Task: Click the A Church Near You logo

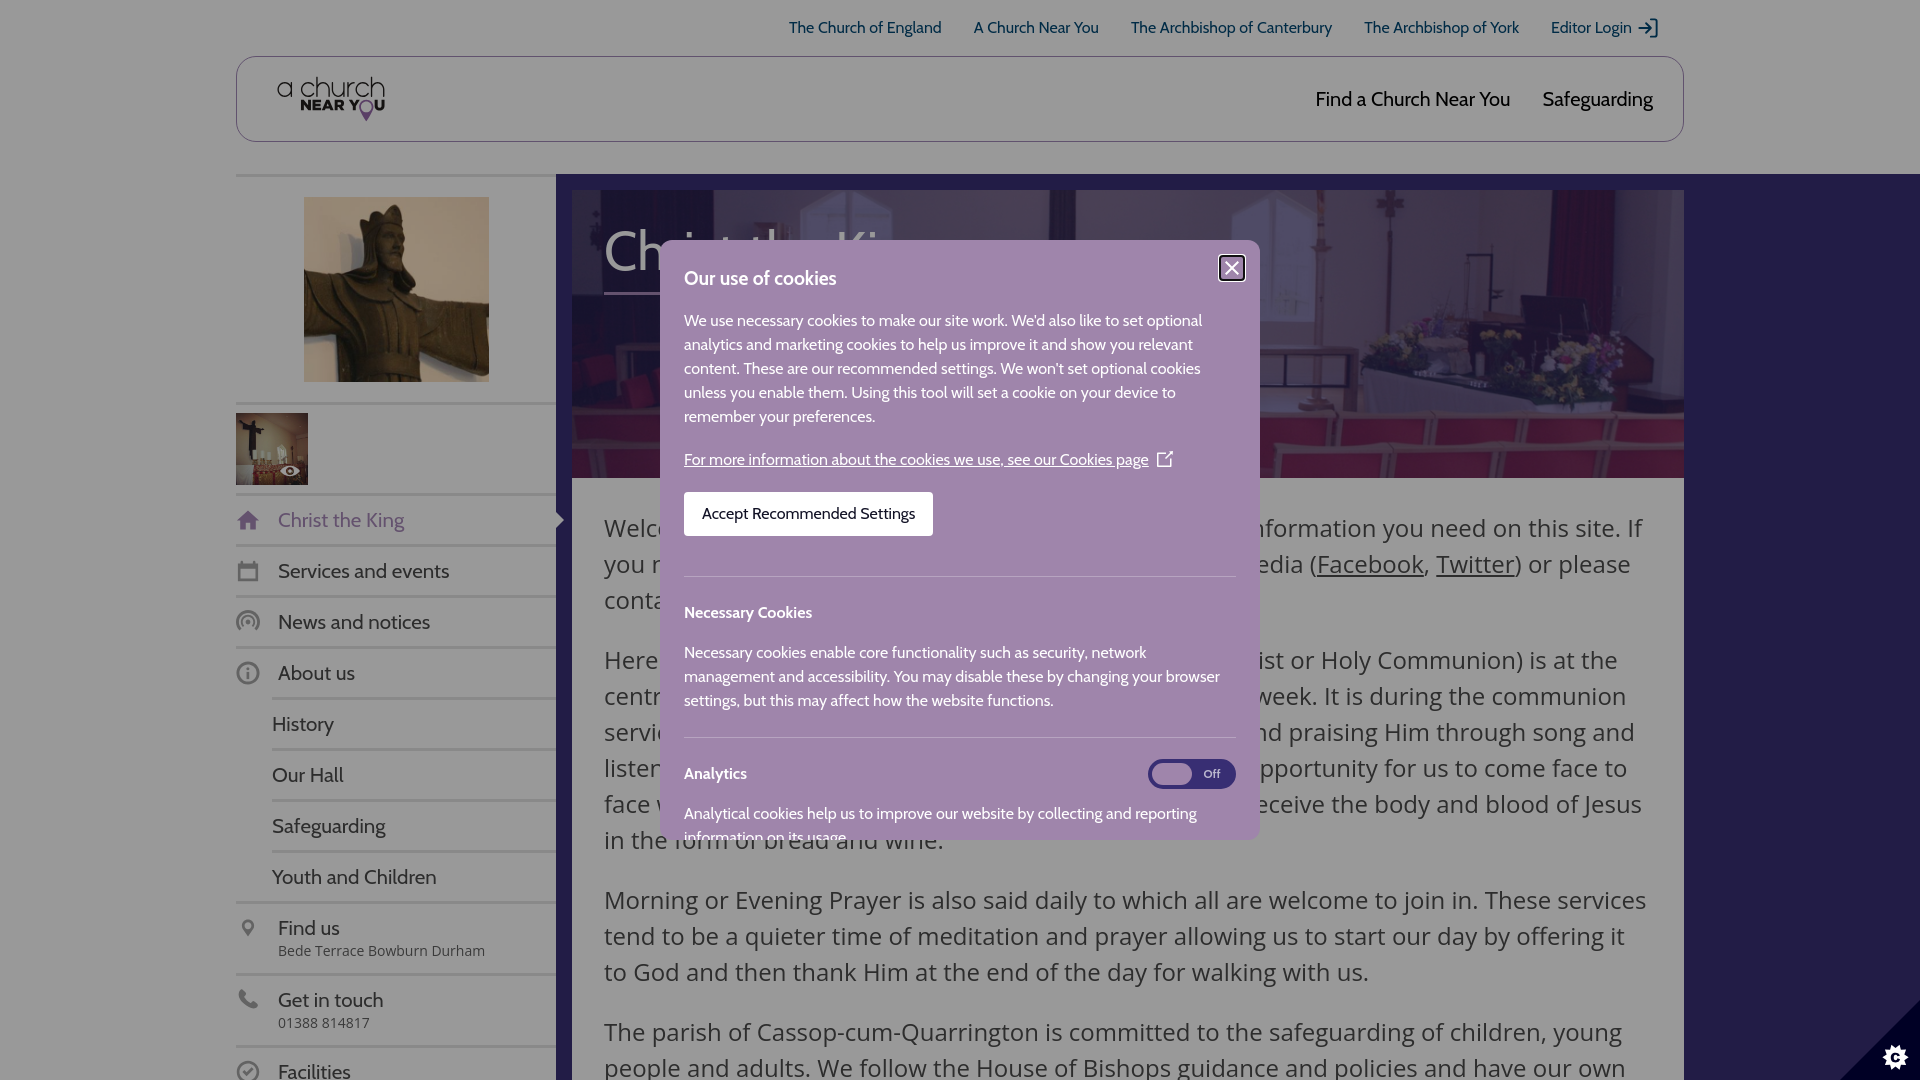Action: coord(331,99)
